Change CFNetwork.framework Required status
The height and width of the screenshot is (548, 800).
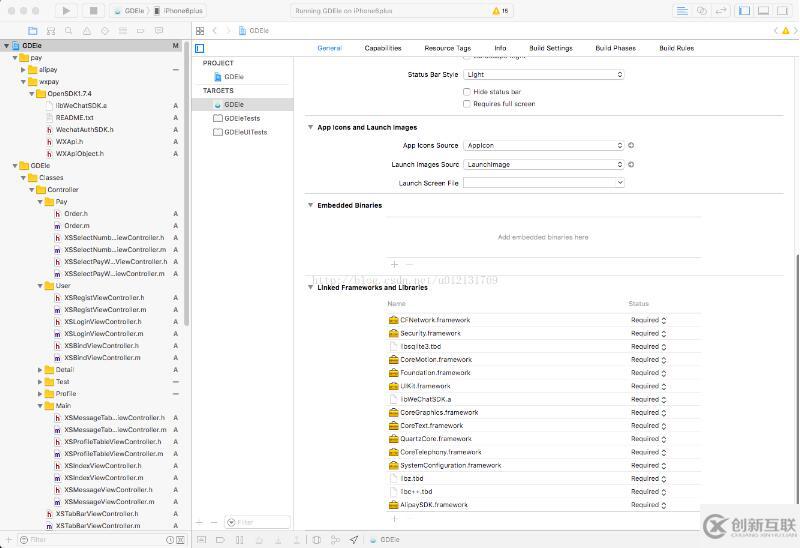coord(648,320)
